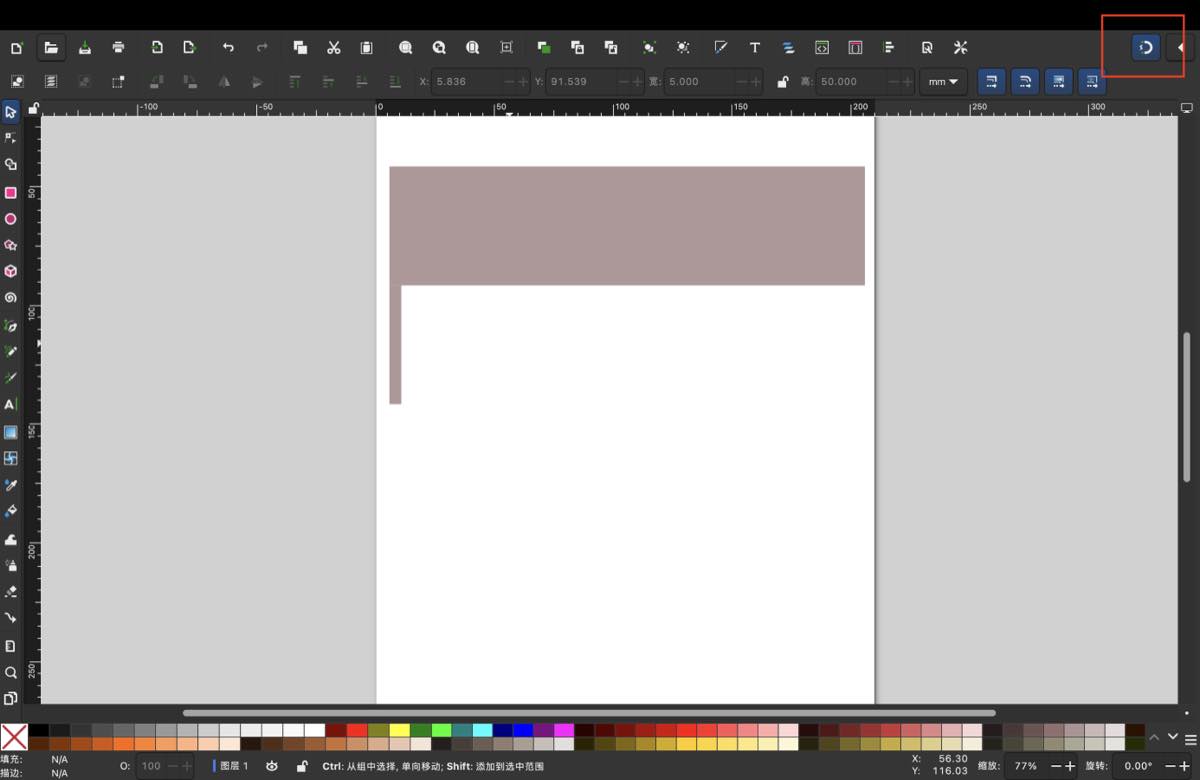Toggle the snapping button at top right
The width and height of the screenshot is (1200, 780).
click(1146, 47)
